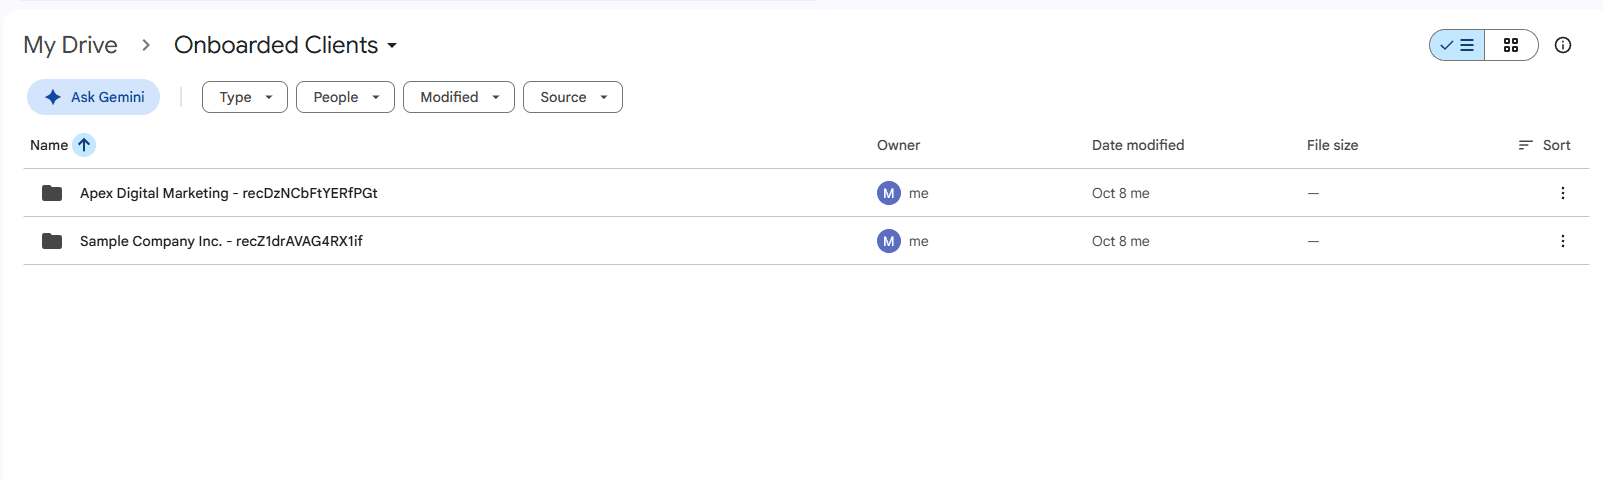Screen dimensions: 1603x480
Task: Open the People filter dropdown
Action: pos(346,97)
